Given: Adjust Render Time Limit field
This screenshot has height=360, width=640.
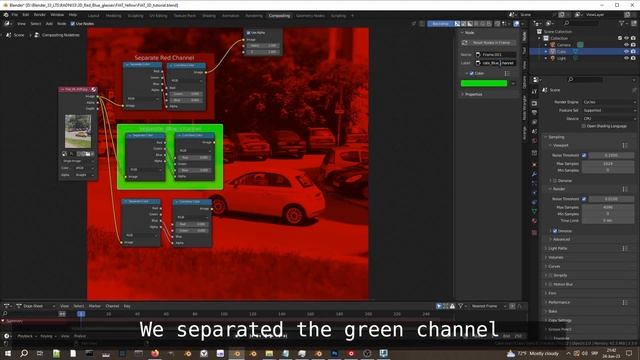Looking at the screenshot, I should tap(608, 220).
